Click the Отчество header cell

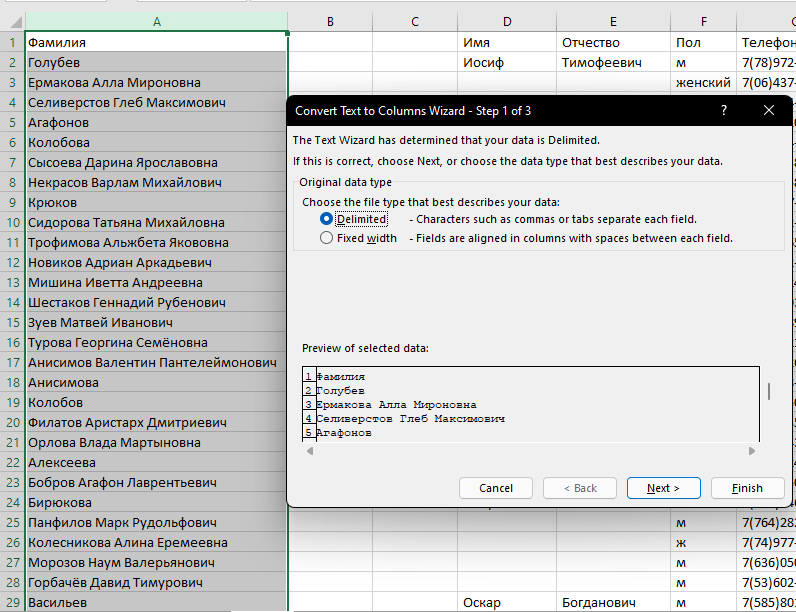point(613,42)
